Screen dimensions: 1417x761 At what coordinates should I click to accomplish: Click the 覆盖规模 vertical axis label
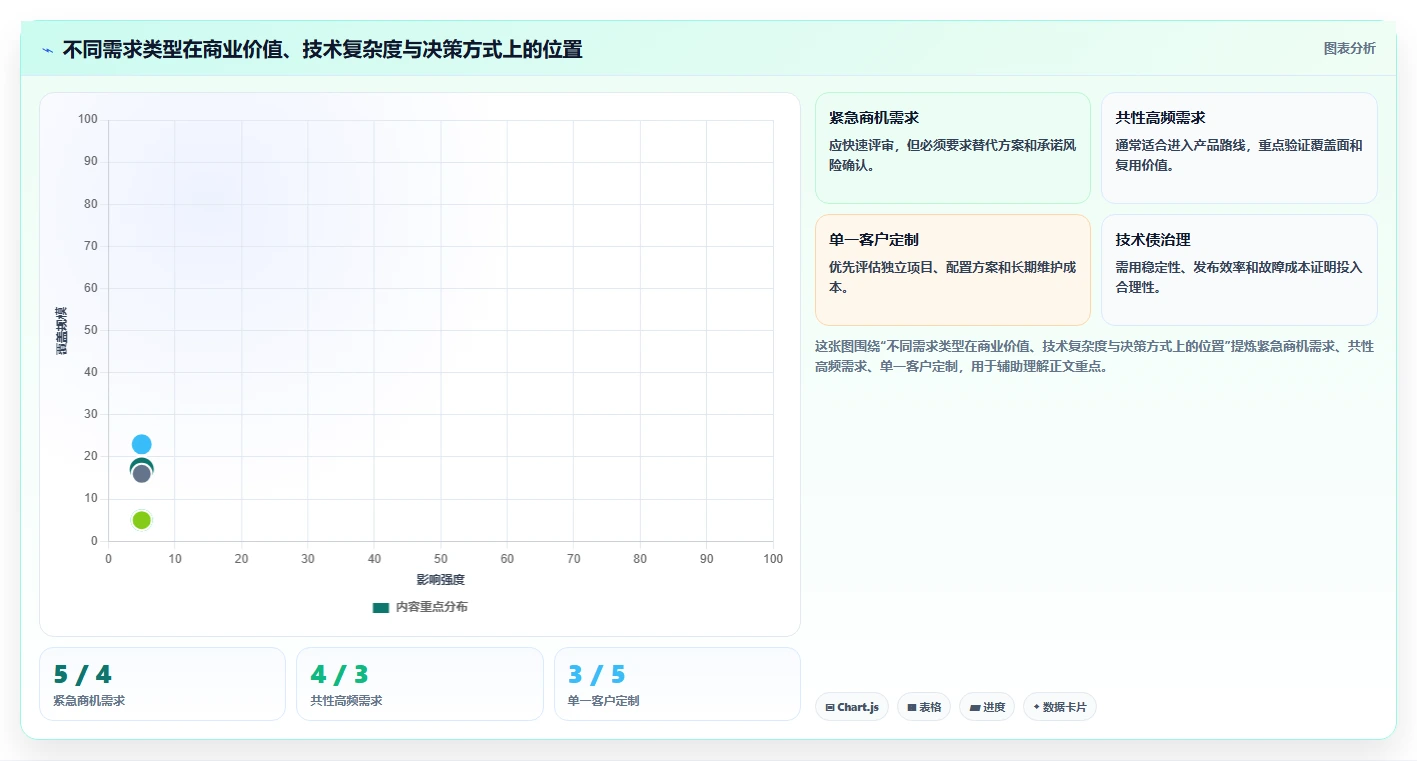pos(62,330)
